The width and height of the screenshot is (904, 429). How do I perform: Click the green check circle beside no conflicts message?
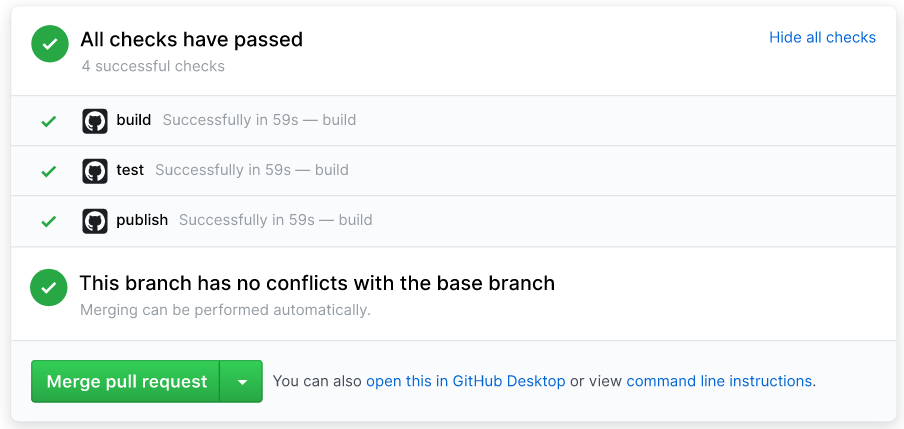coord(49,287)
